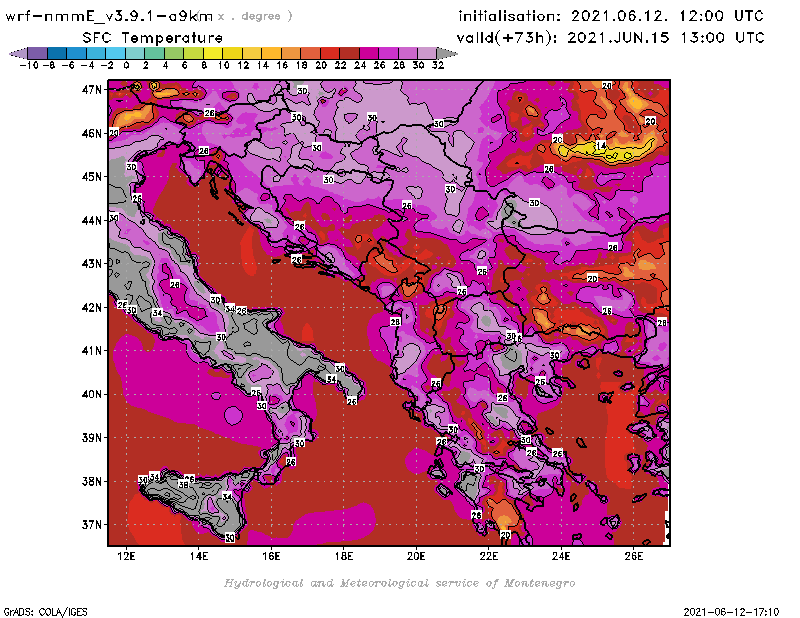800x618 pixels.
Task: Click the legend swatch between 20 and 22
Action: click(330, 53)
